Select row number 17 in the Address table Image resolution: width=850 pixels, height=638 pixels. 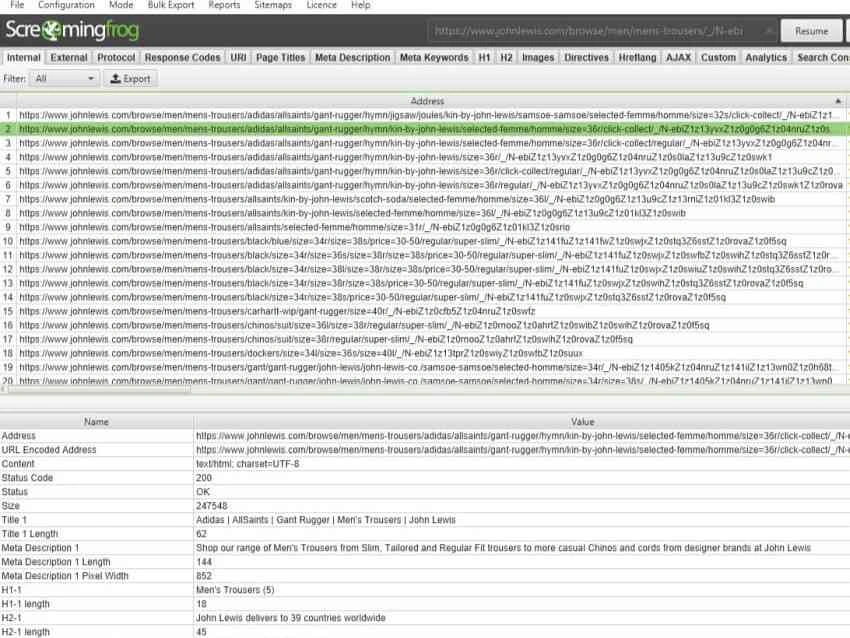coord(426,339)
